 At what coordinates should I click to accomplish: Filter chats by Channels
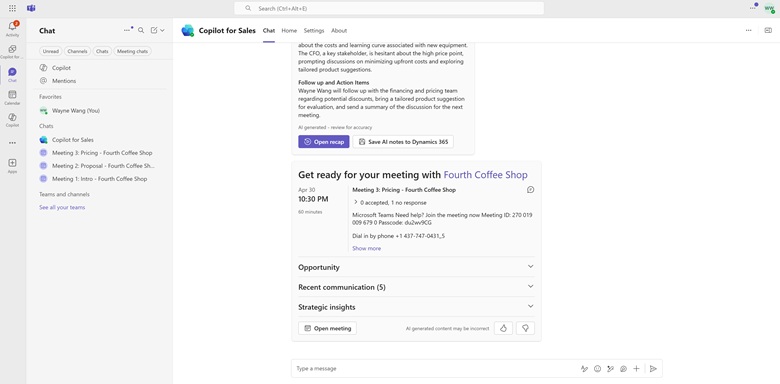pyautogui.click(x=78, y=51)
